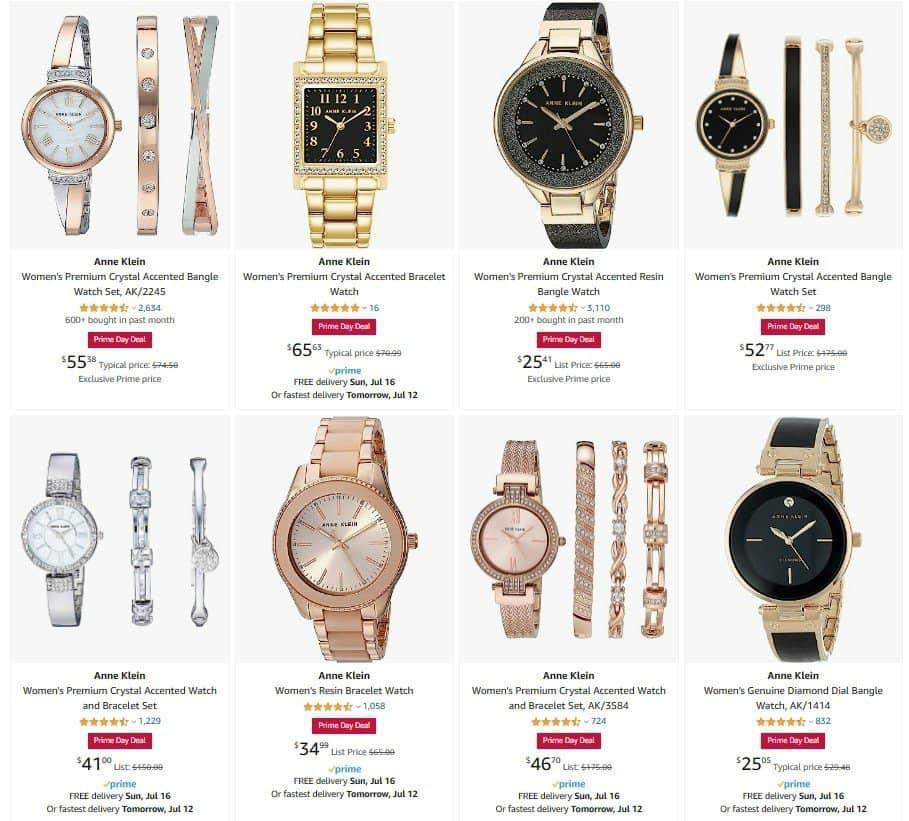Open the AK/1414 diamond dial watch image

pos(793,539)
